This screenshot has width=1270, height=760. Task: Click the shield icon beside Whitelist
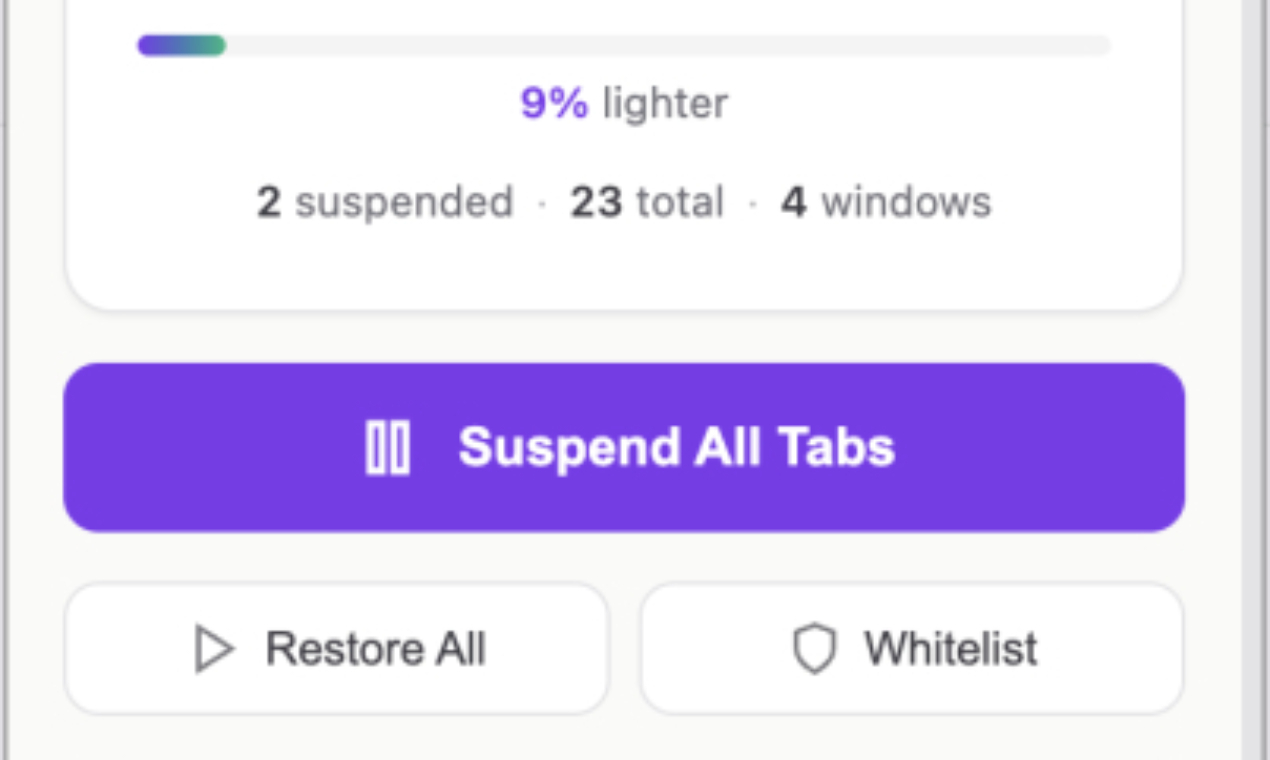pyautogui.click(x=814, y=649)
